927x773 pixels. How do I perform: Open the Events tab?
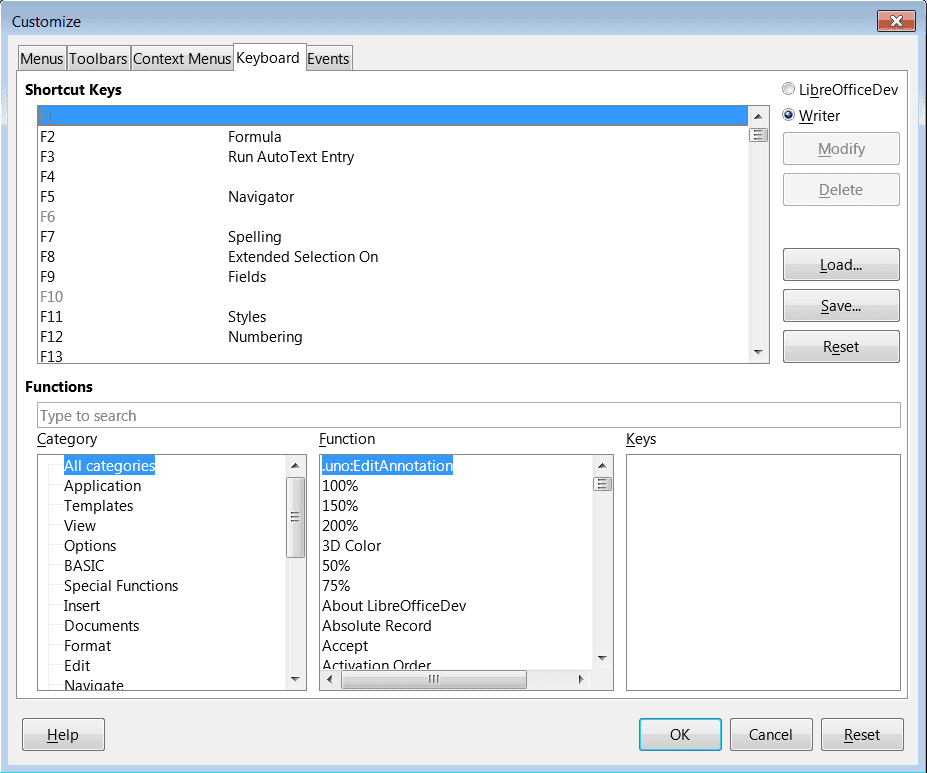coord(329,59)
